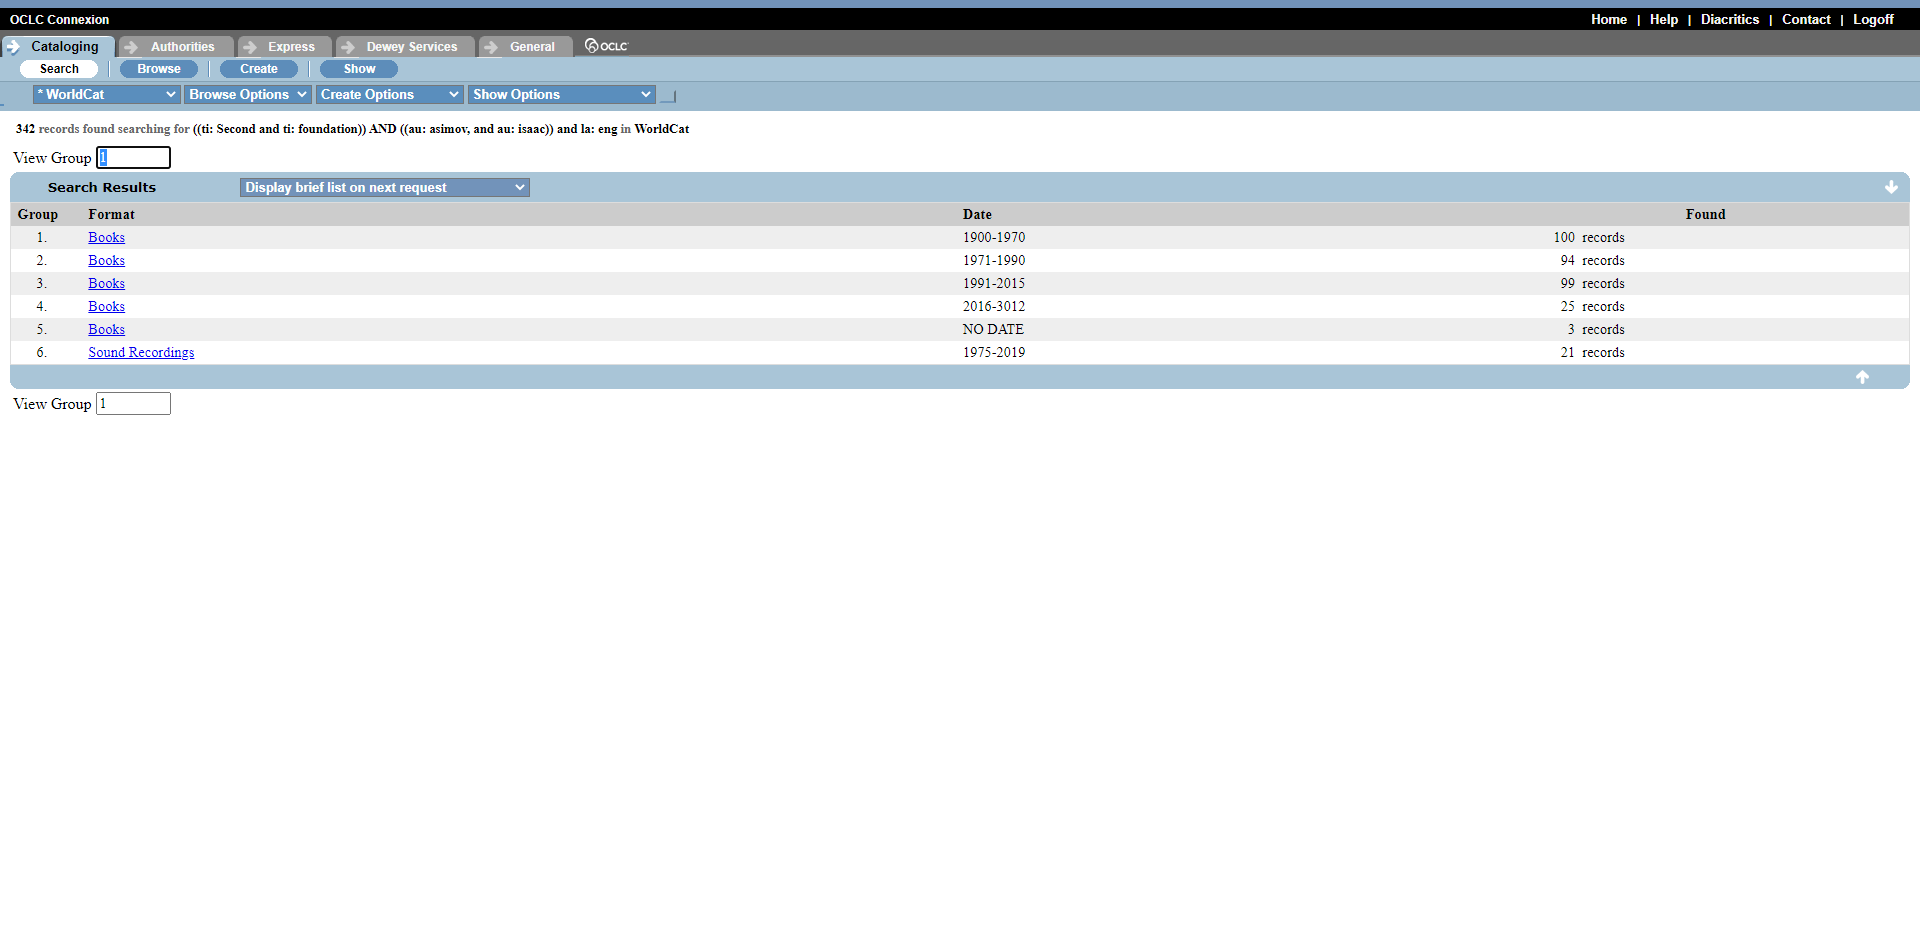1920x936 pixels.
Task: Expand the Browse Options dropdown
Action: click(x=247, y=94)
